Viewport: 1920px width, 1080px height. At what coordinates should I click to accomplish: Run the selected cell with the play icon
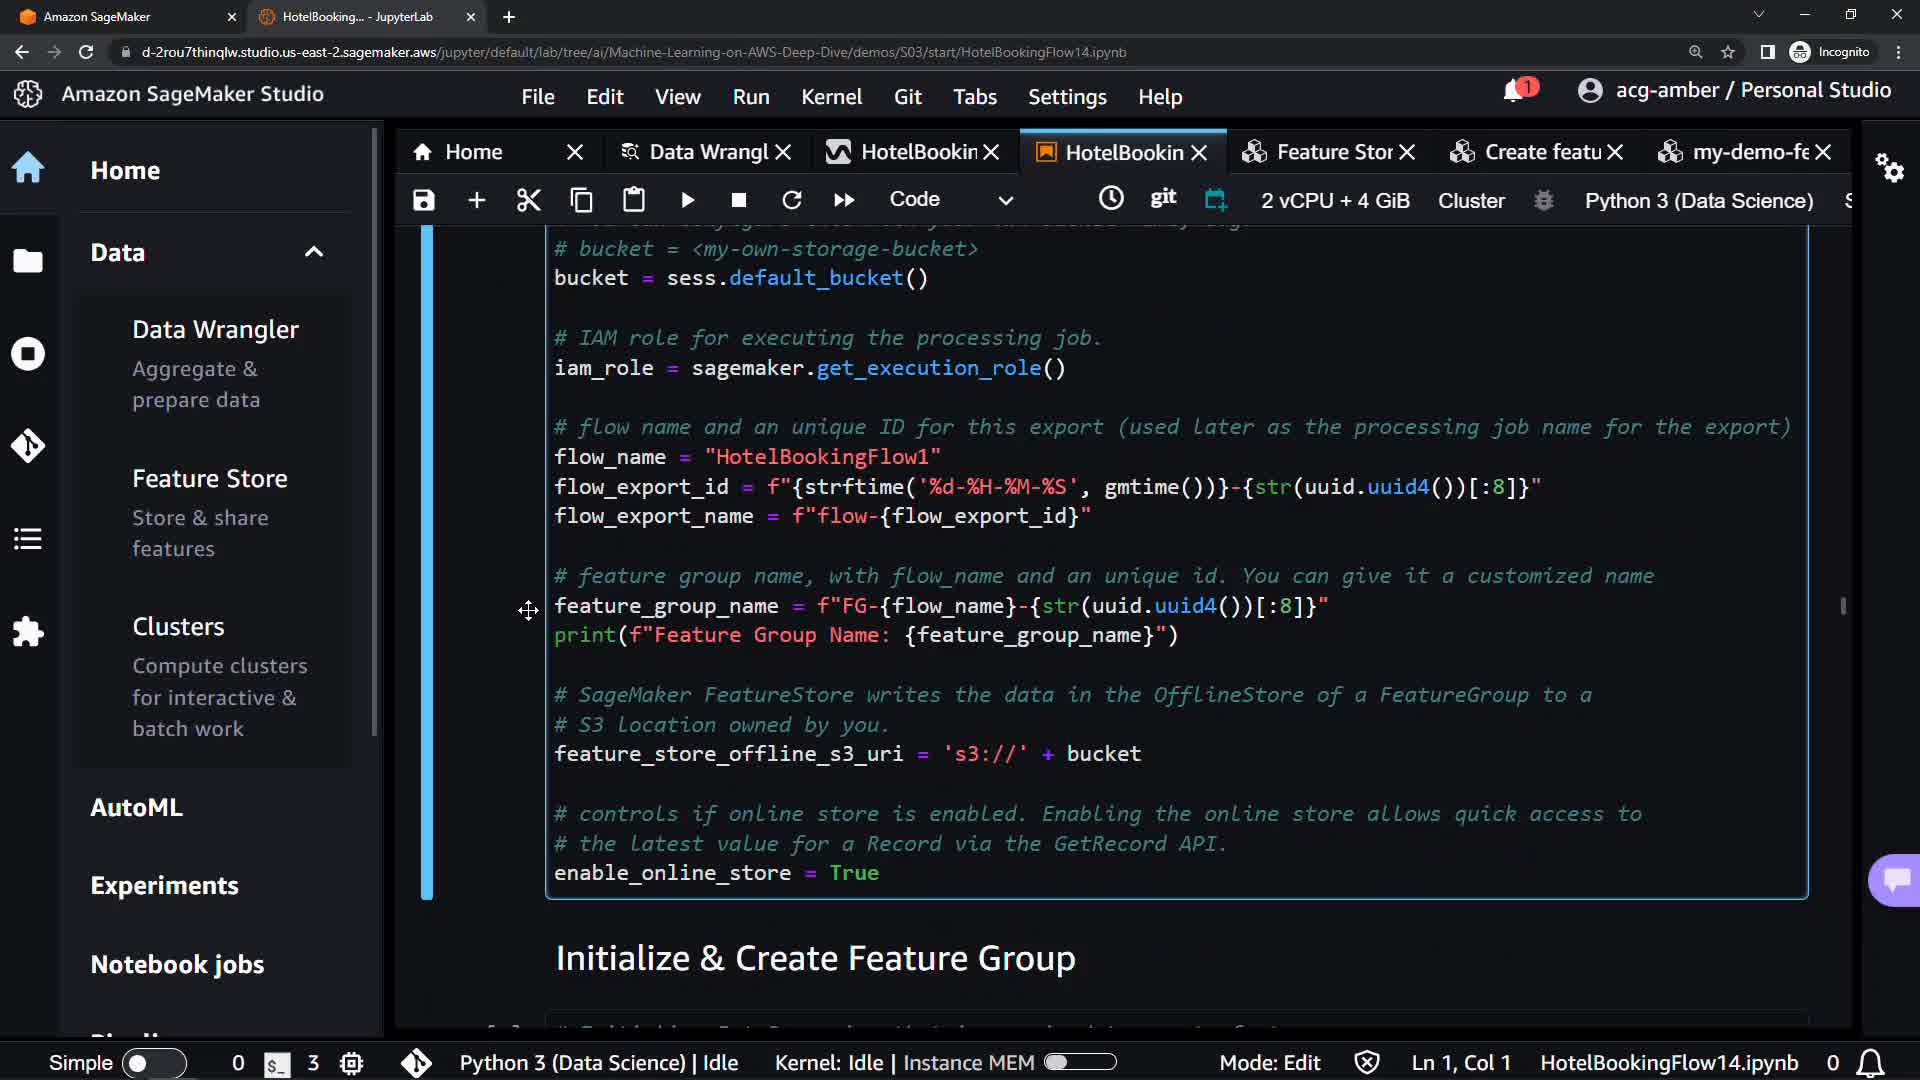(x=687, y=200)
